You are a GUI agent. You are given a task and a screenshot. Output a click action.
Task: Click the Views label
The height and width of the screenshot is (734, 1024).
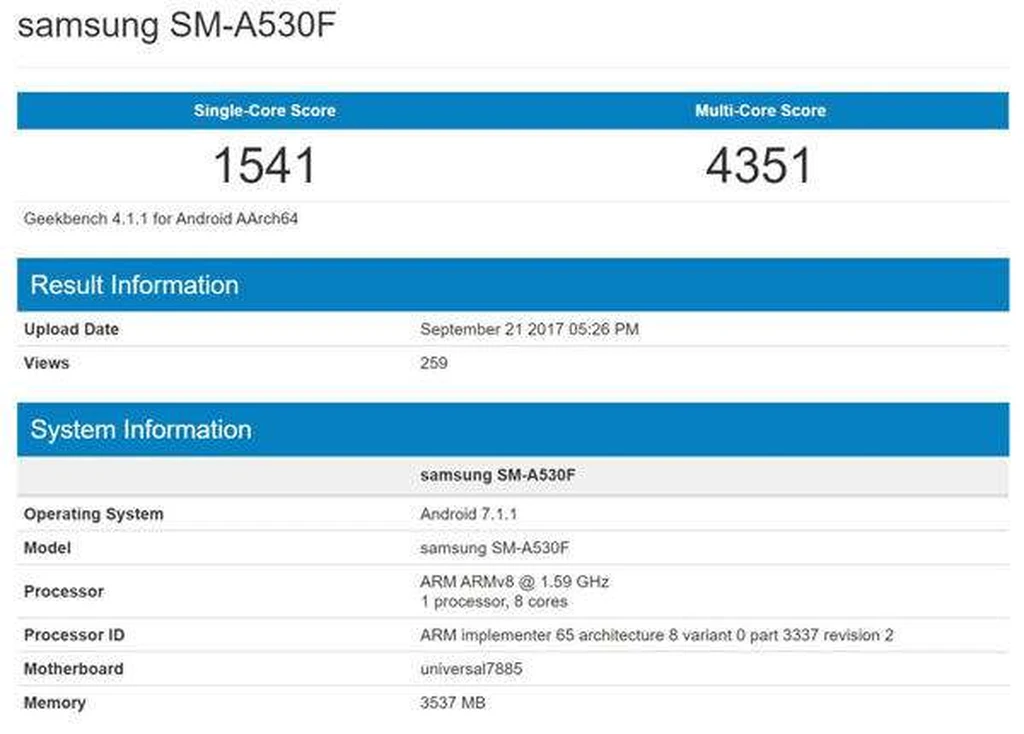pos(46,363)
